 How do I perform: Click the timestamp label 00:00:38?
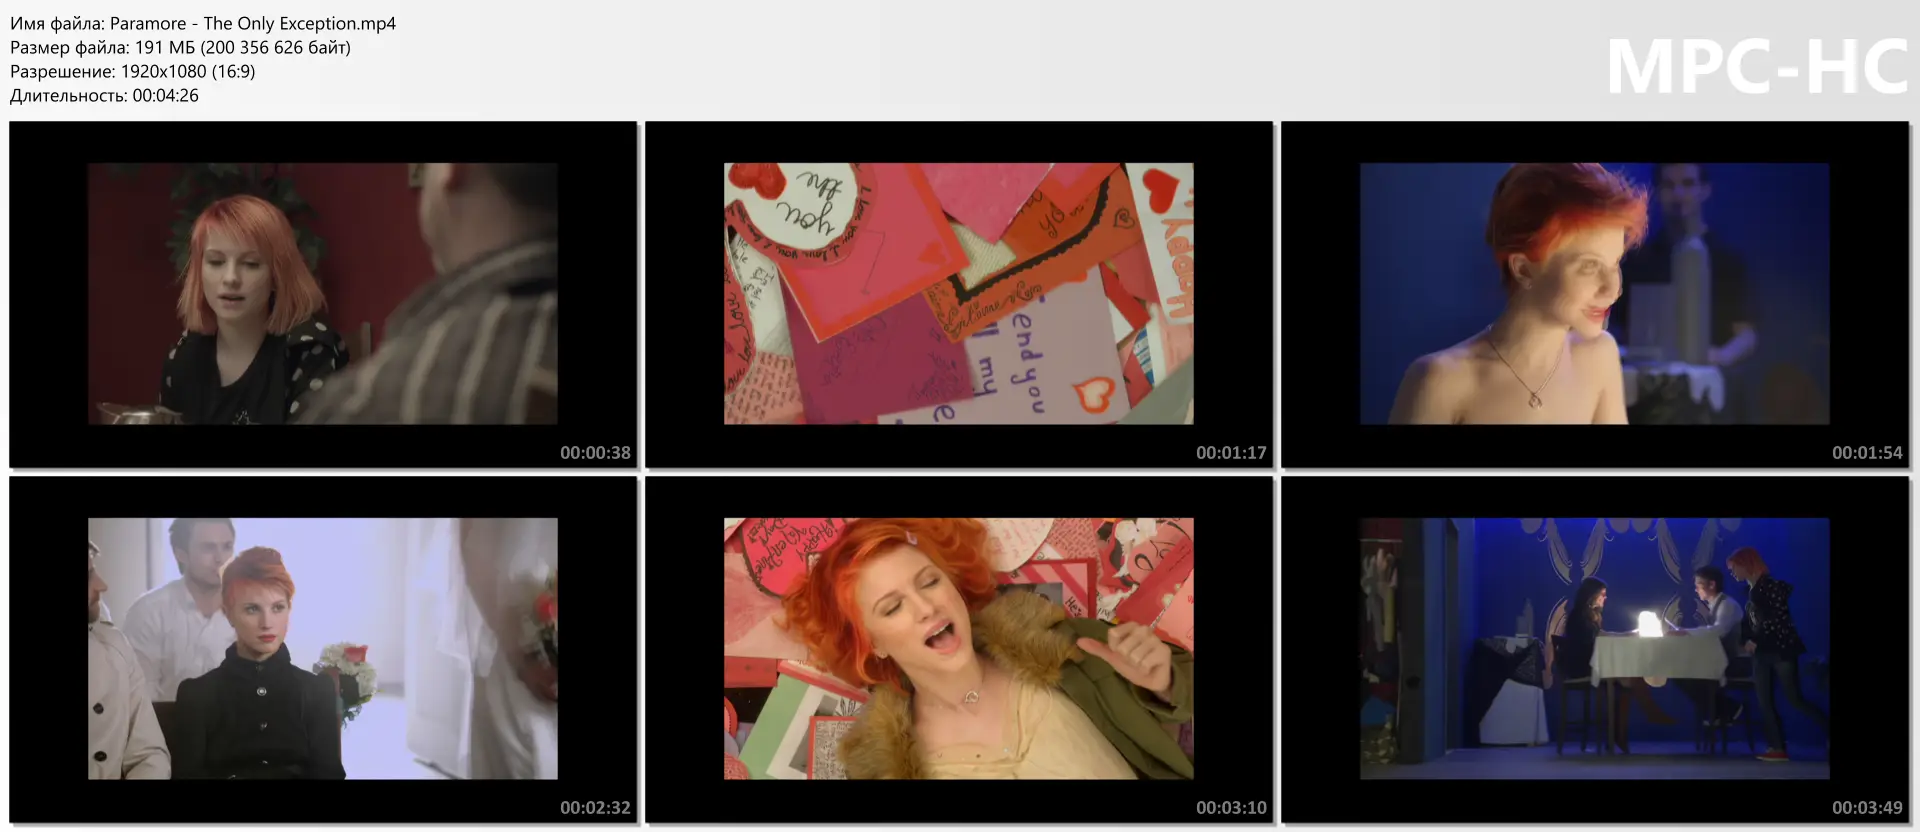(x=595, y=453)
